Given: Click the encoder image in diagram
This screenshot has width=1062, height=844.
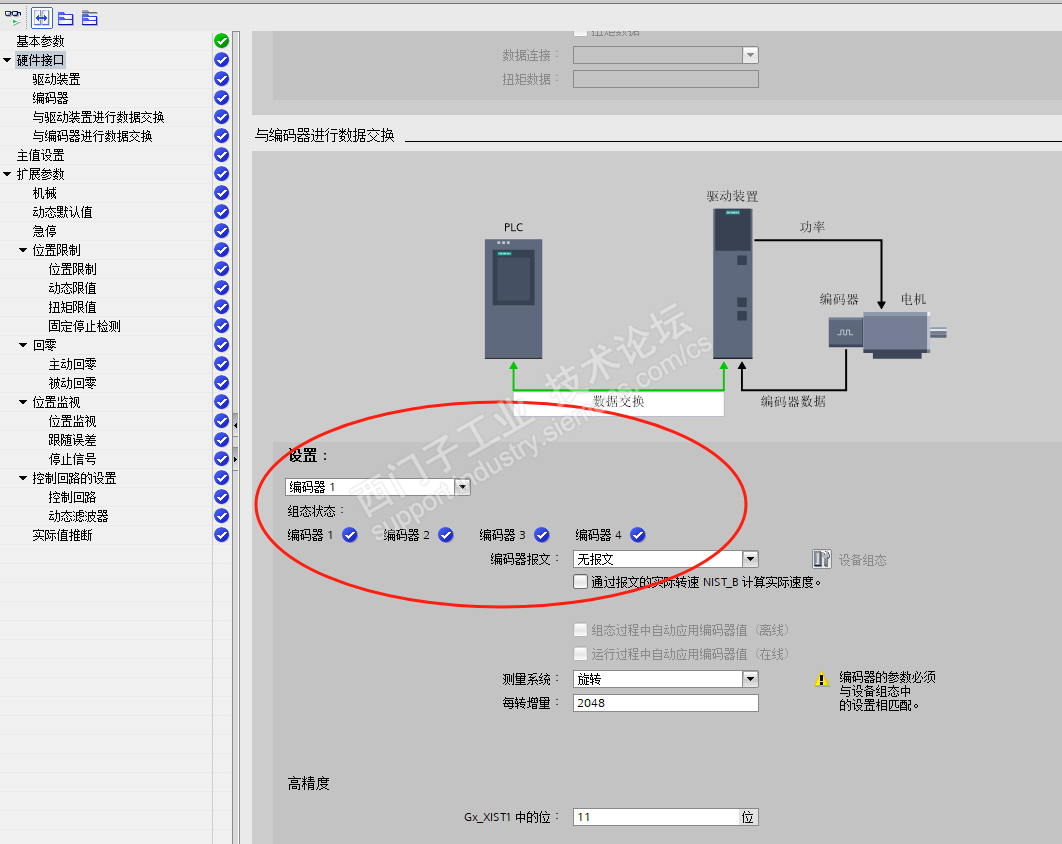Looking at the screenshot, I should pyautogui.click(x=845, y=333).
